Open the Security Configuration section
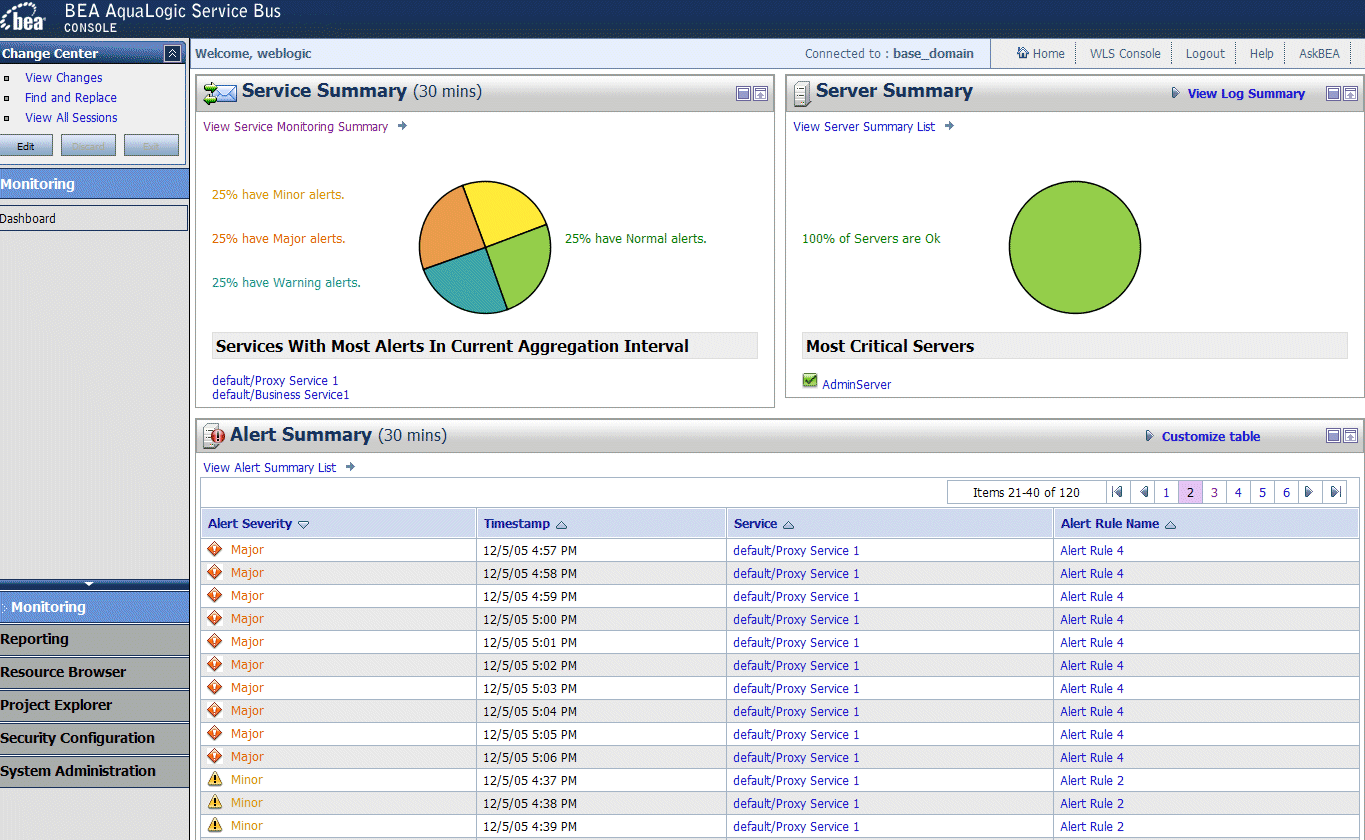 point(78,739)
